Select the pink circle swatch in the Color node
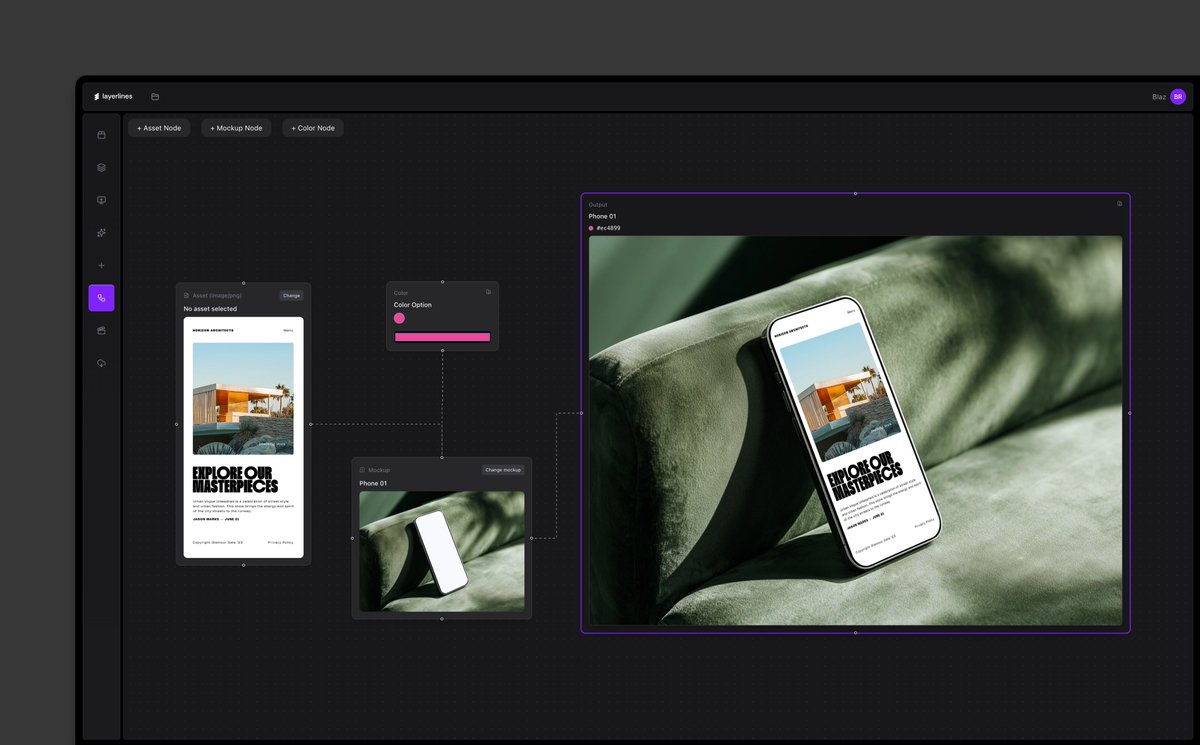The height and width of the screenshot is (745, 1200). coord(399,317)
